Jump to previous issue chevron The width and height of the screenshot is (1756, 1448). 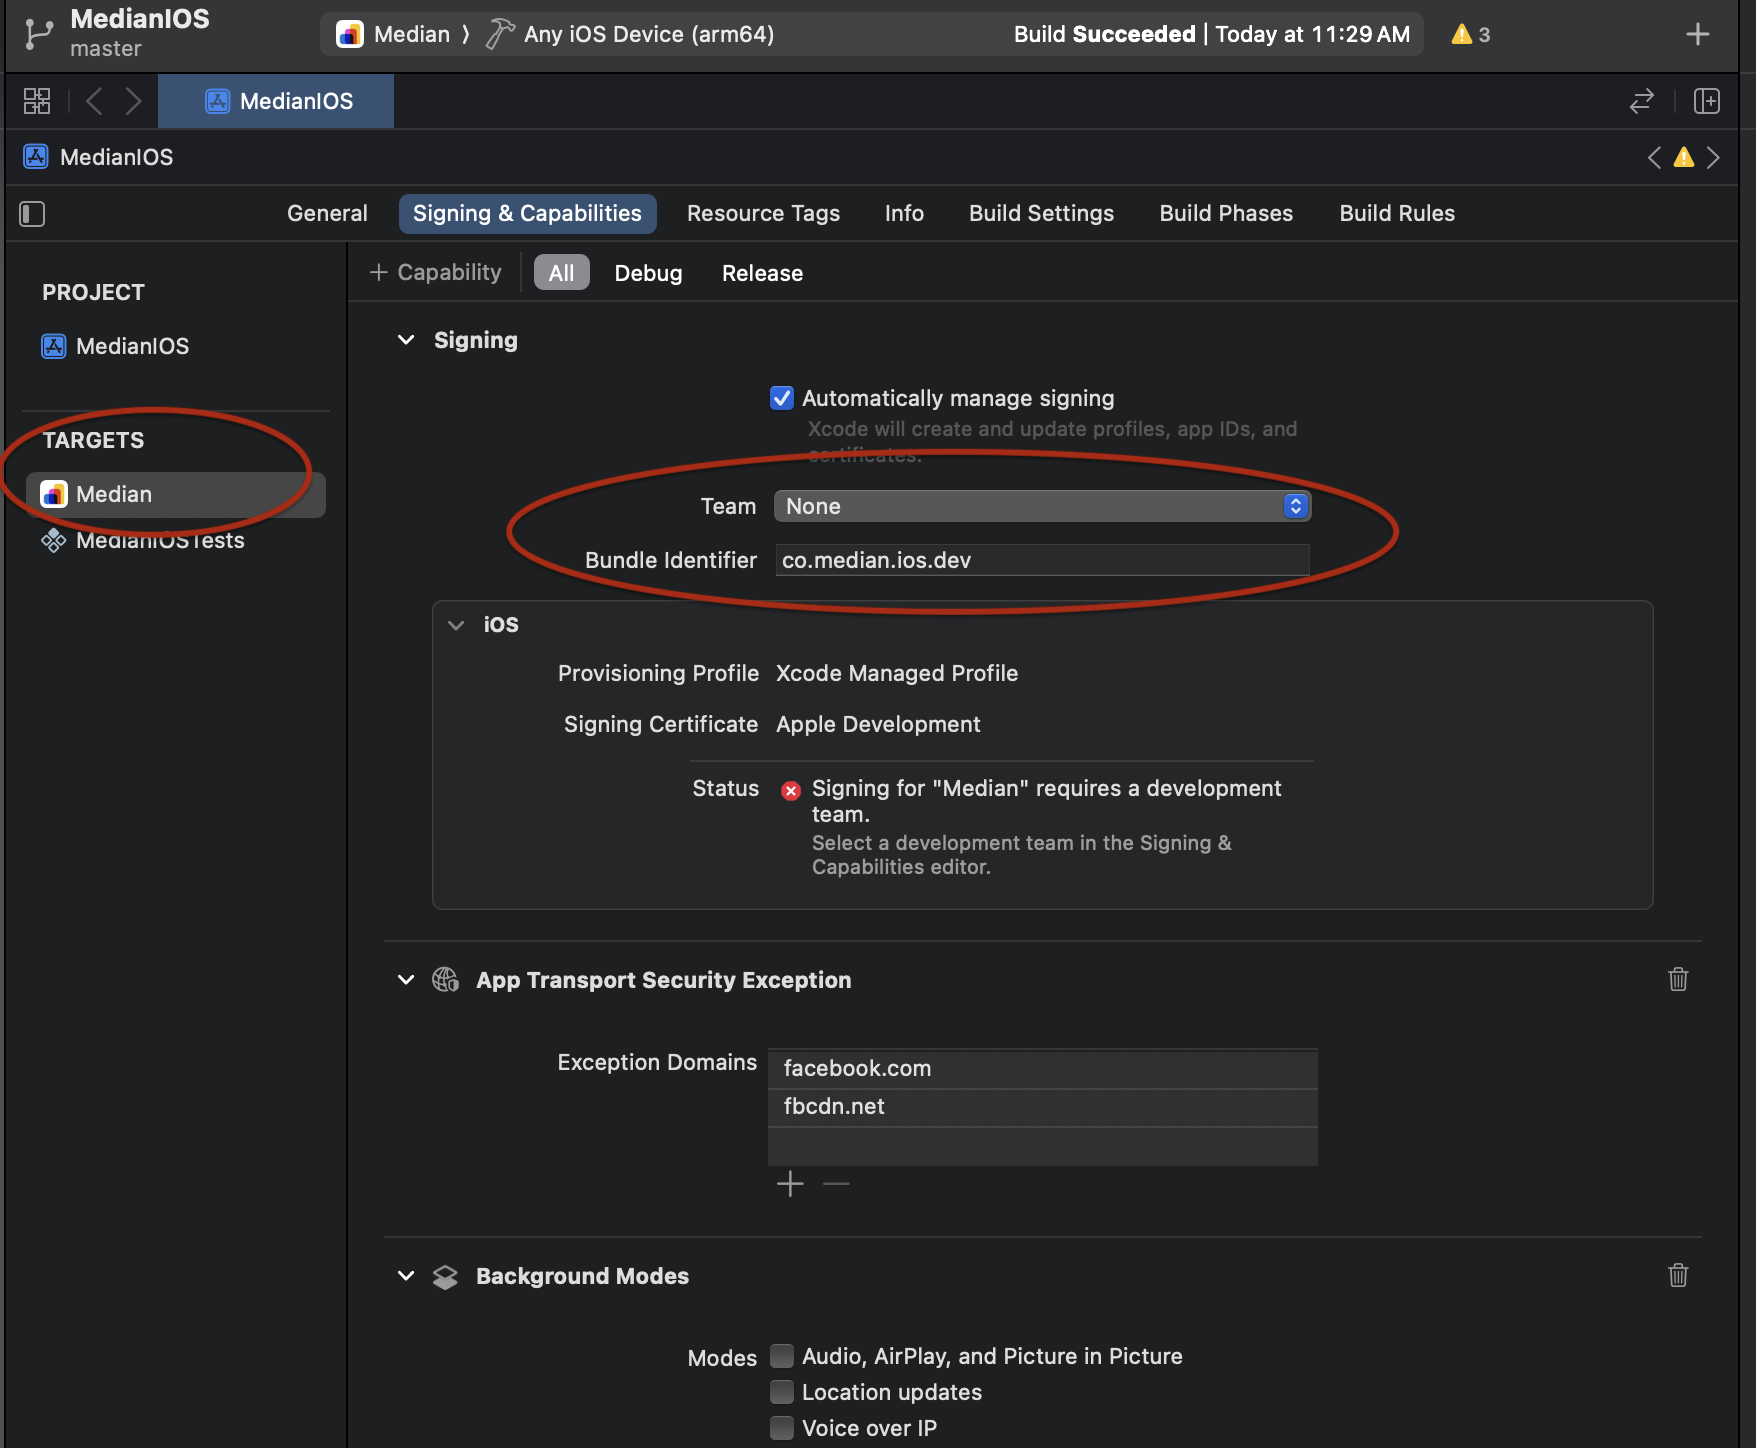(1655, 157)
